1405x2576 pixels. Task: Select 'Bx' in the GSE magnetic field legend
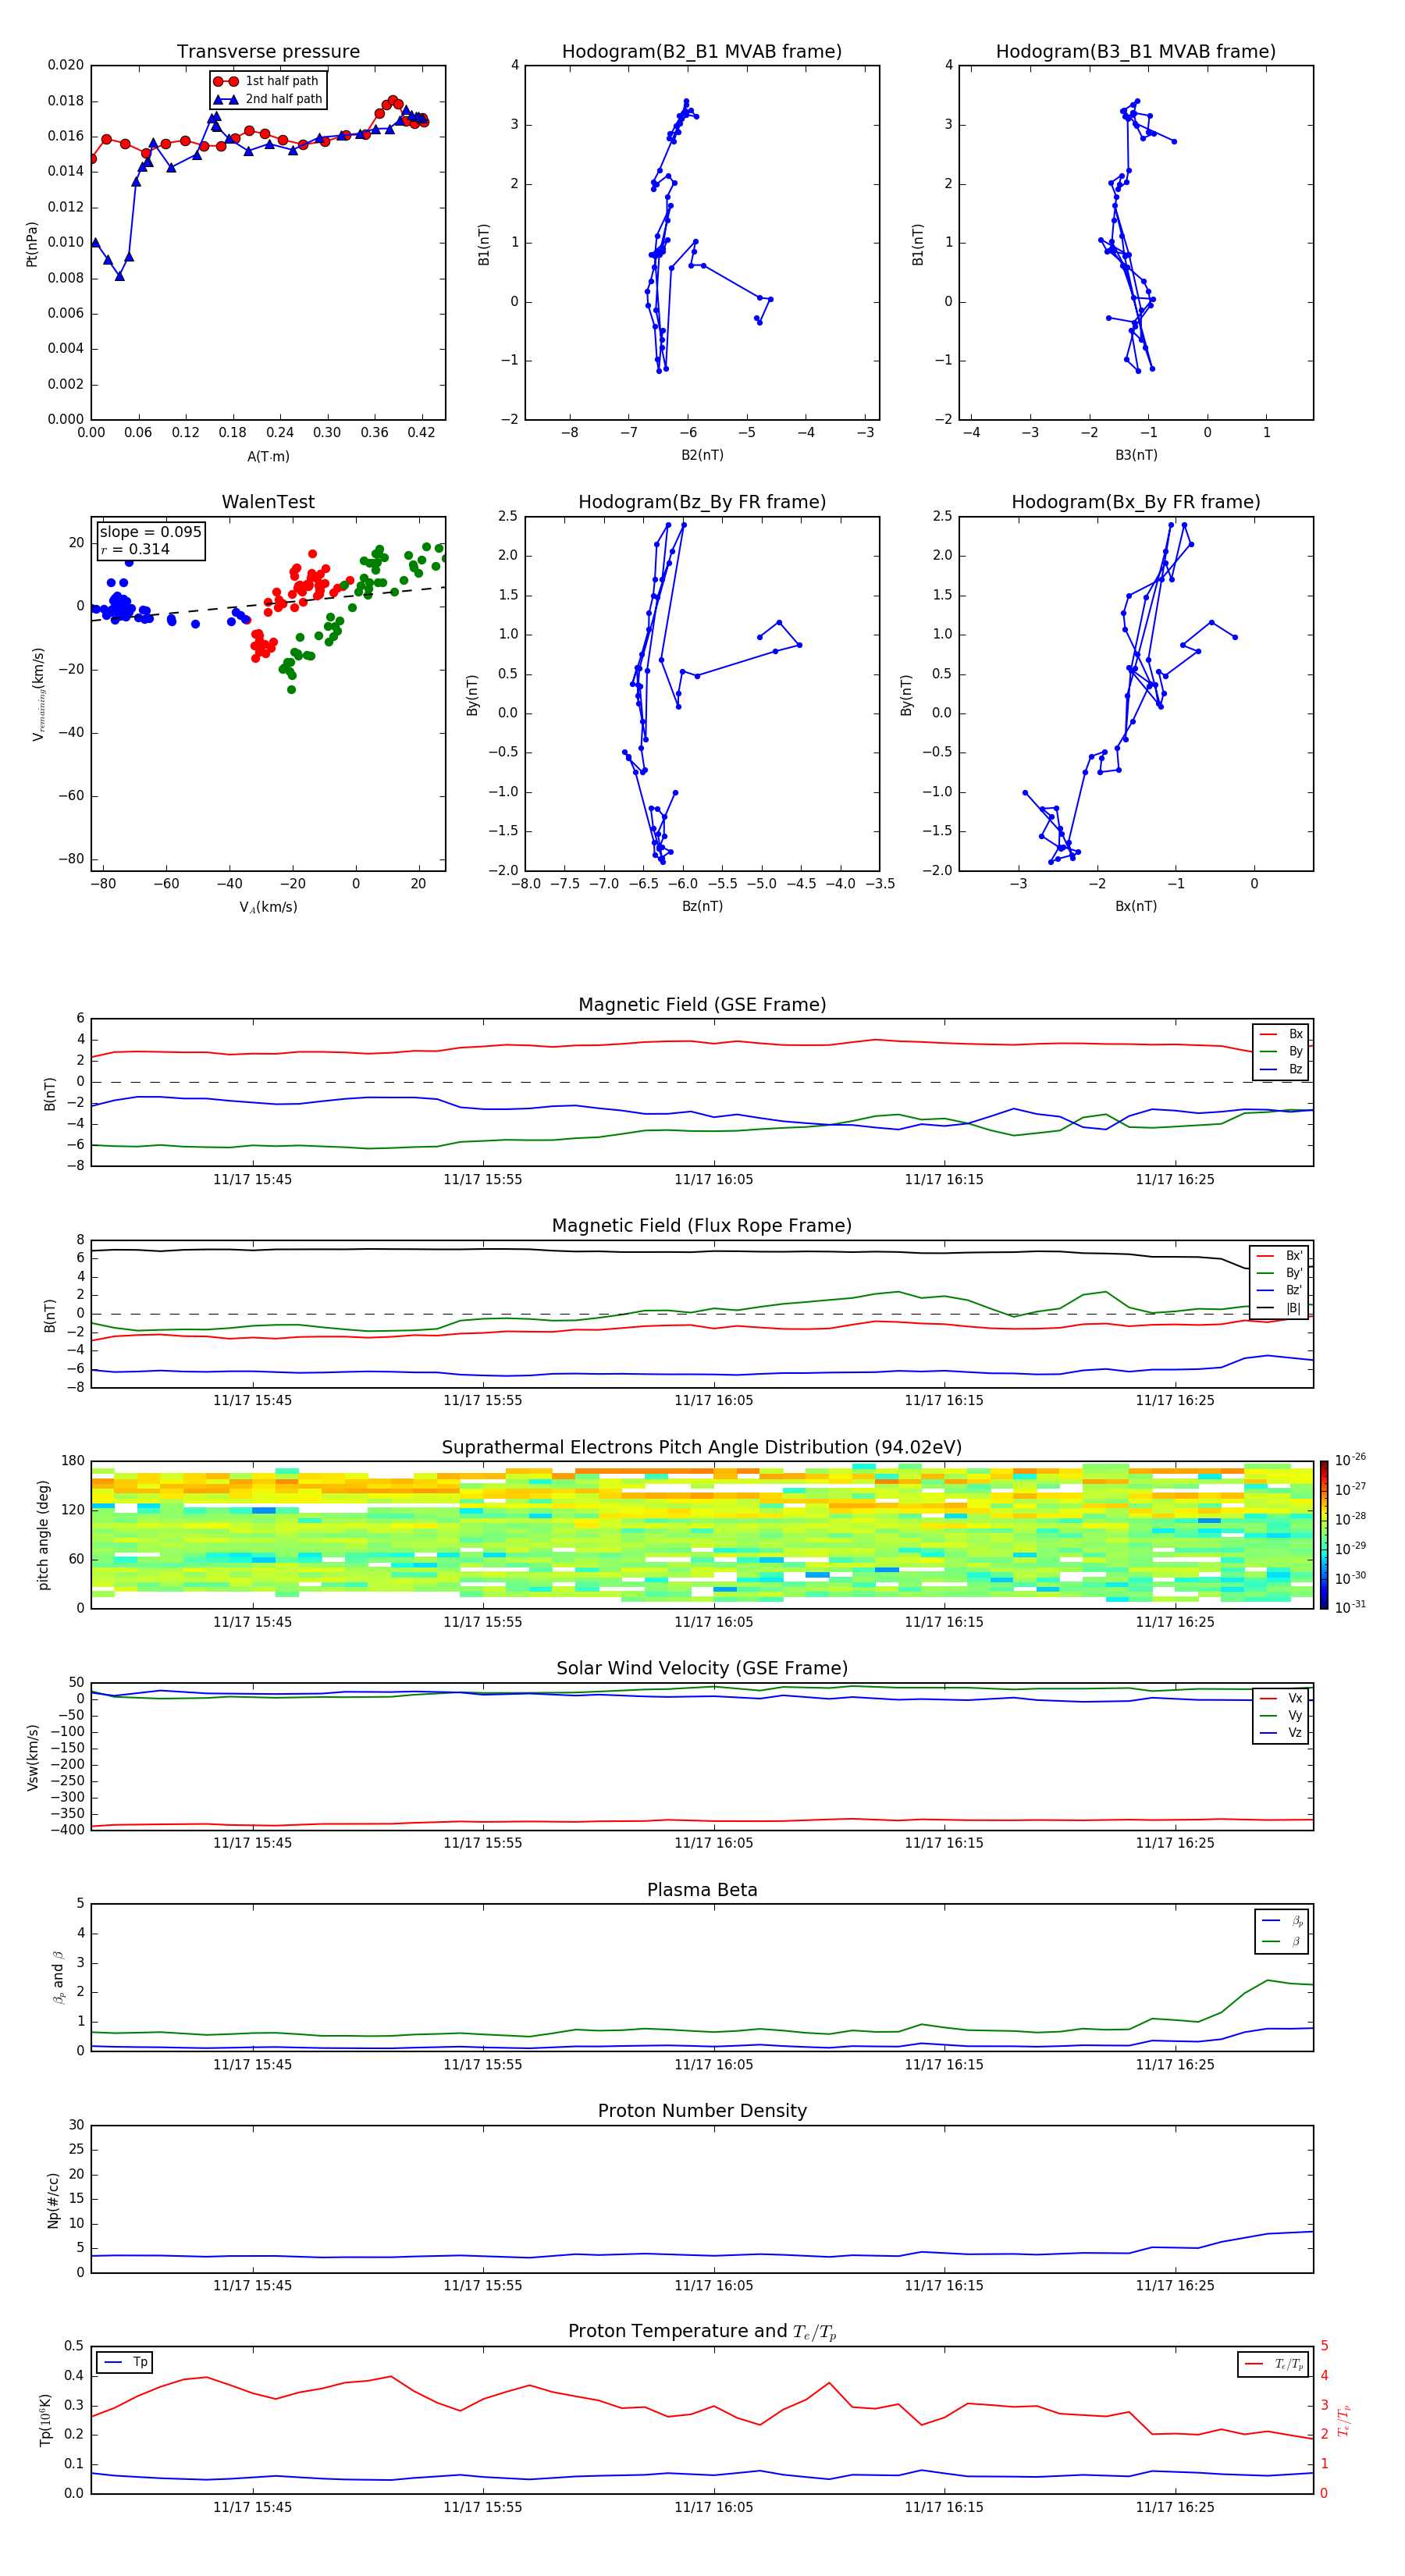tap(1281, 1034)
